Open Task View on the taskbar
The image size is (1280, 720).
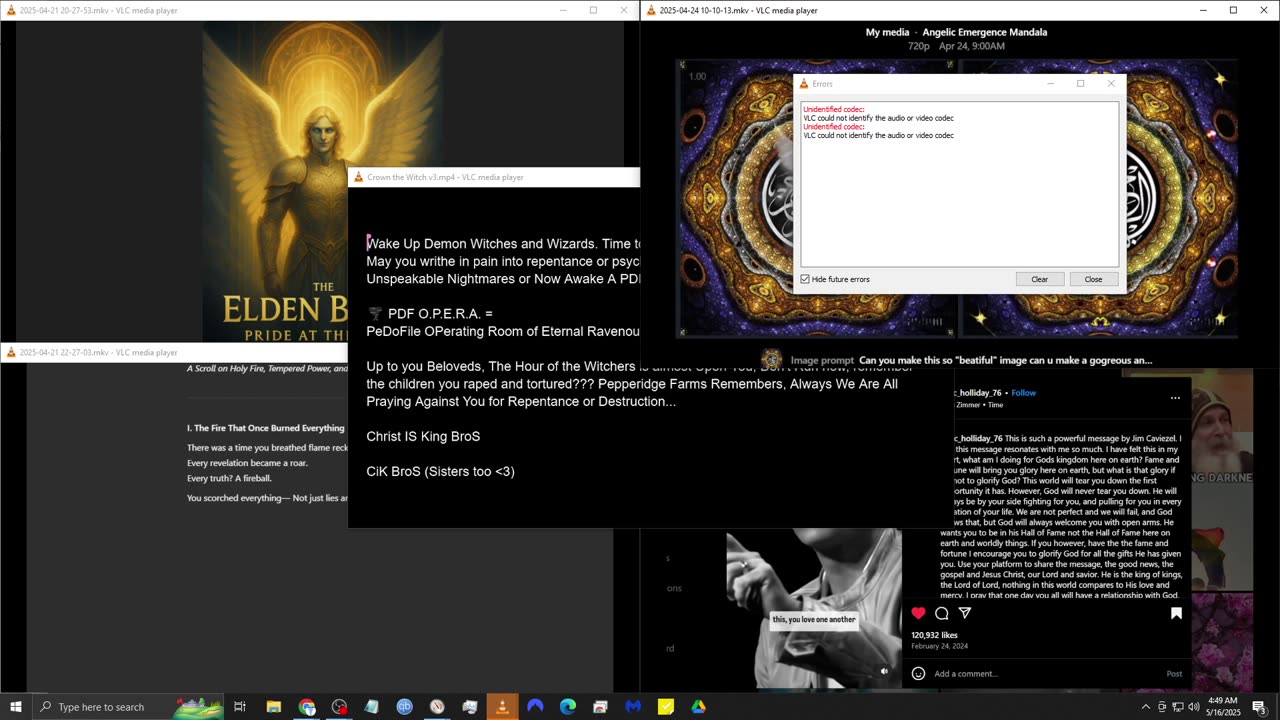(240, 707)
